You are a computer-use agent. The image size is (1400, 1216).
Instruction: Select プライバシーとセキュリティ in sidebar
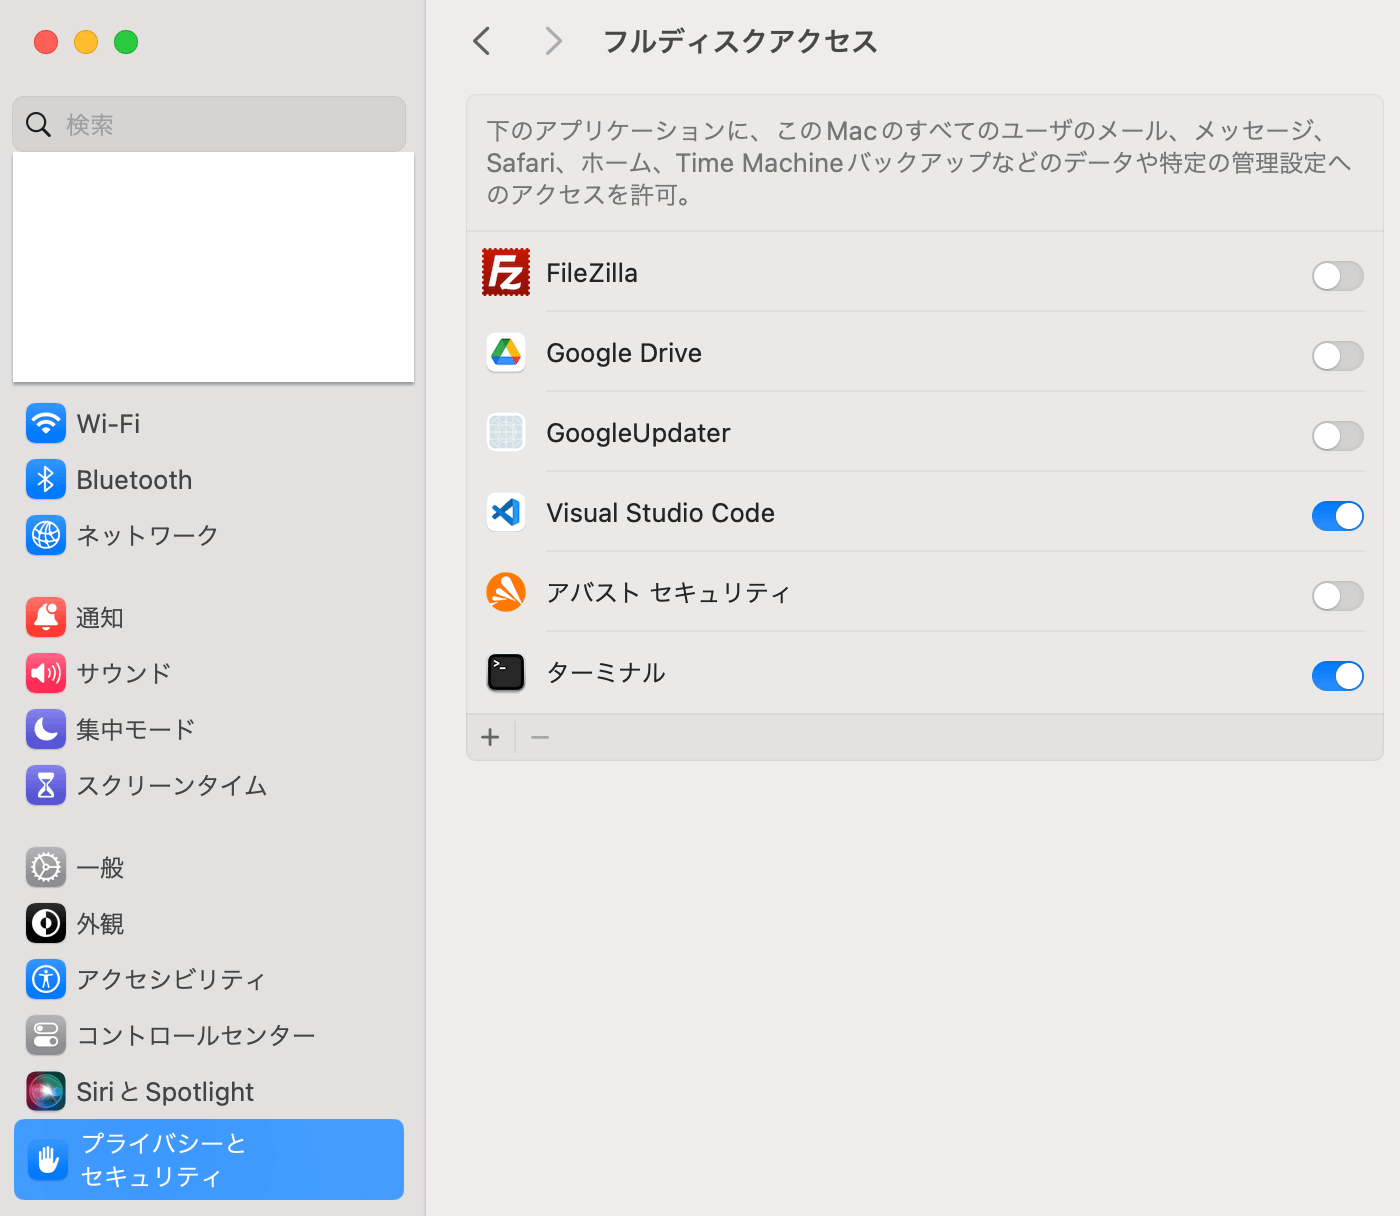click(x=209, y=1160)
